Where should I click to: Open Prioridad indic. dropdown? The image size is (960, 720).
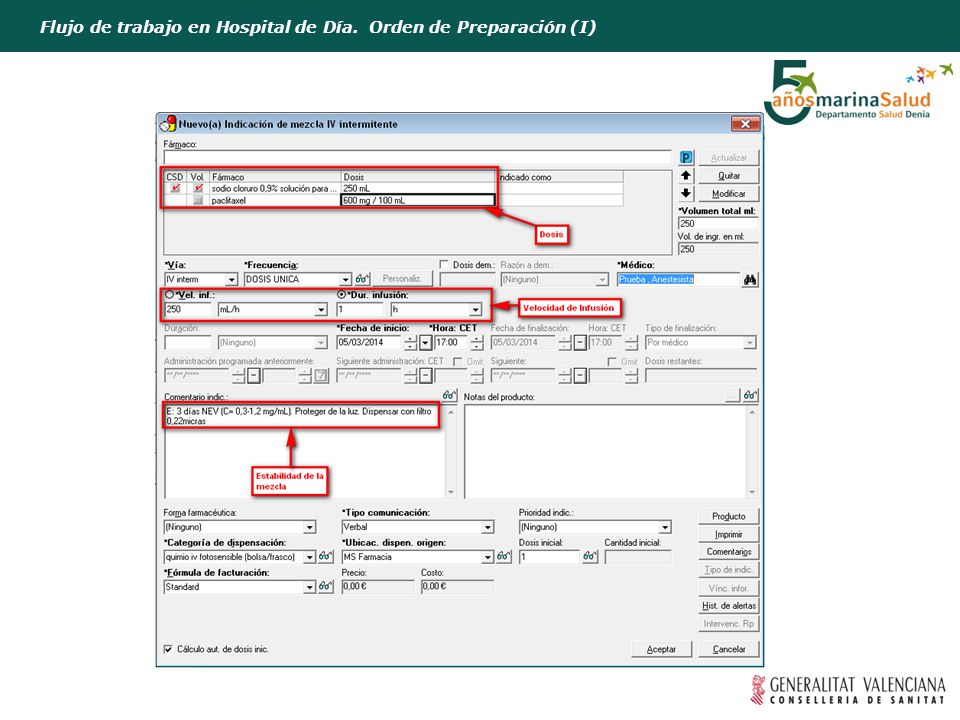click(x=665, y=527)
